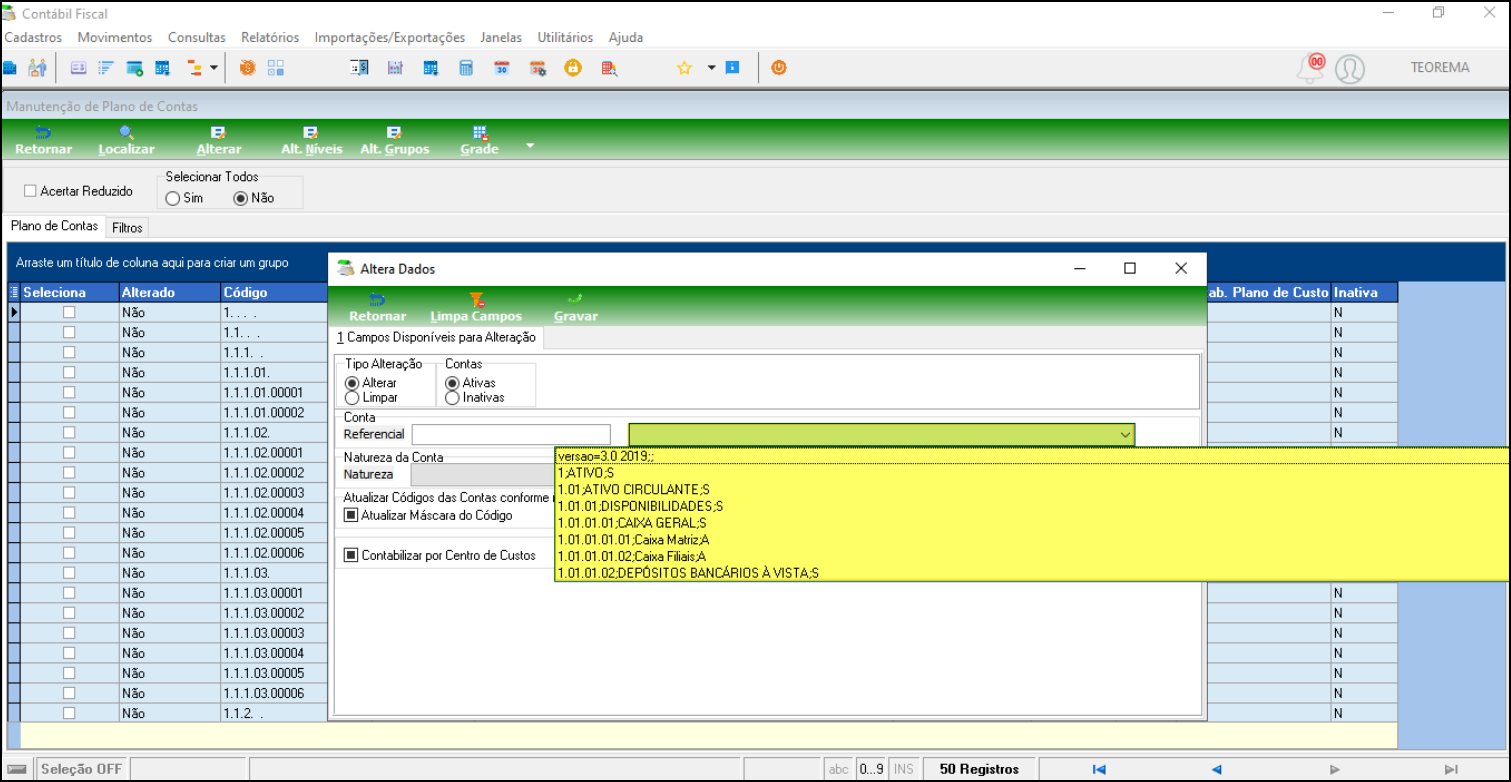Click the four-squares grid toolbar icon
Viewport: 1511px width, 782px height.
tap(276, 68)
